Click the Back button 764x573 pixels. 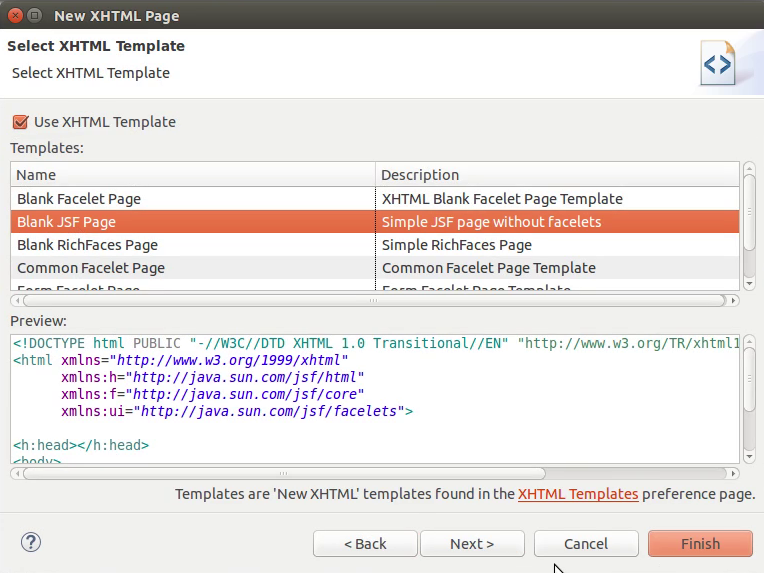pos(365,543)
